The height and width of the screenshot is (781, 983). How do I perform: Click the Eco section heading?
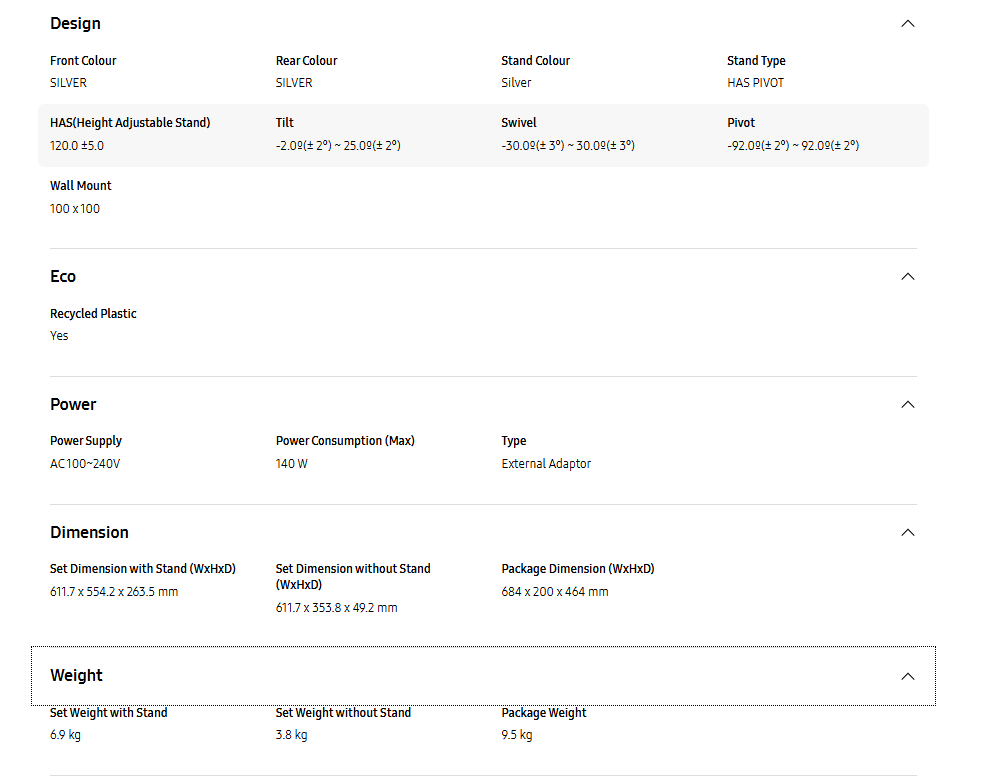63,277
